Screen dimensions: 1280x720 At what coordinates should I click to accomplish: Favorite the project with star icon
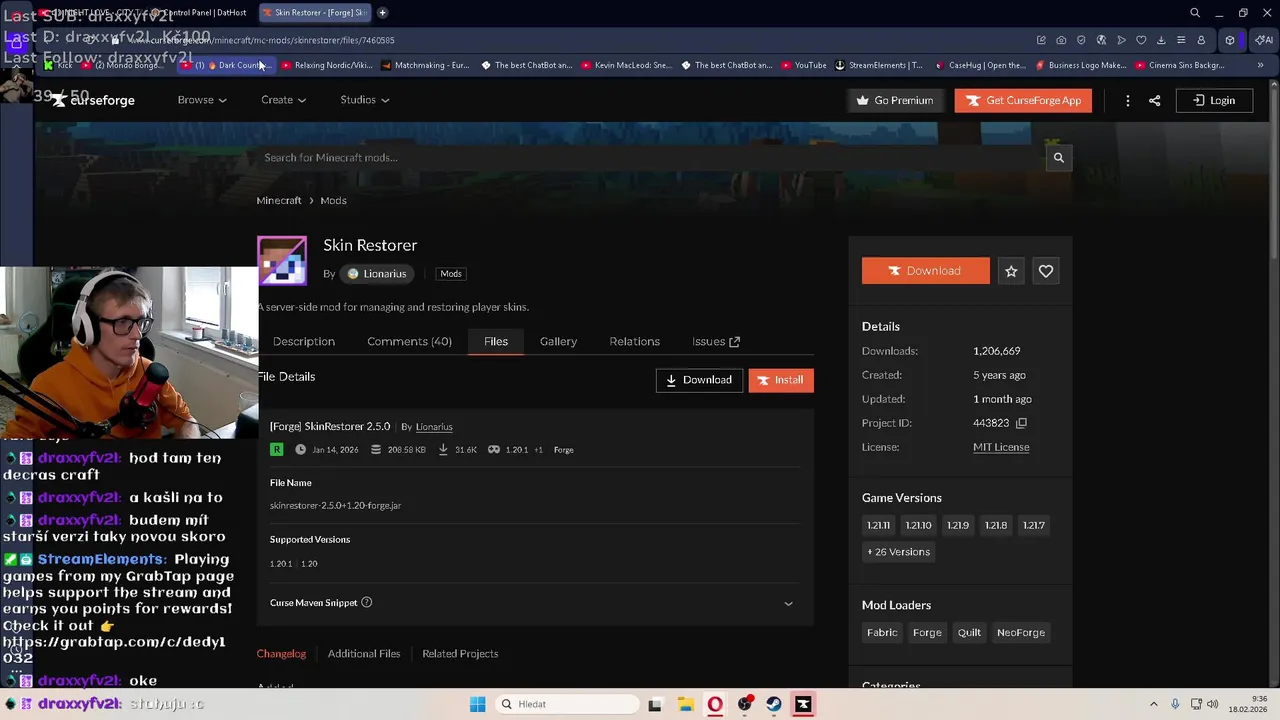pos(1011,271)
